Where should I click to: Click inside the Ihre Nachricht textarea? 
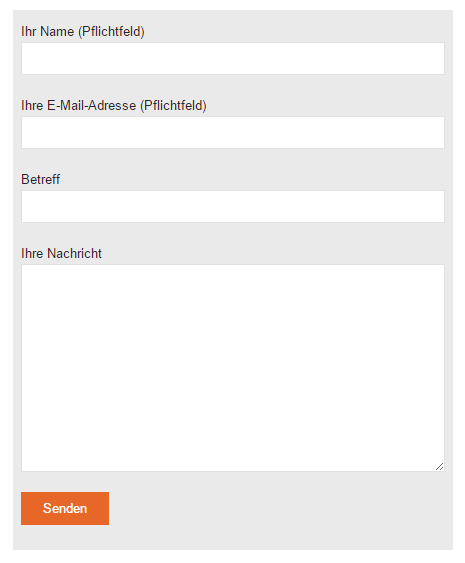pos(233,368)
